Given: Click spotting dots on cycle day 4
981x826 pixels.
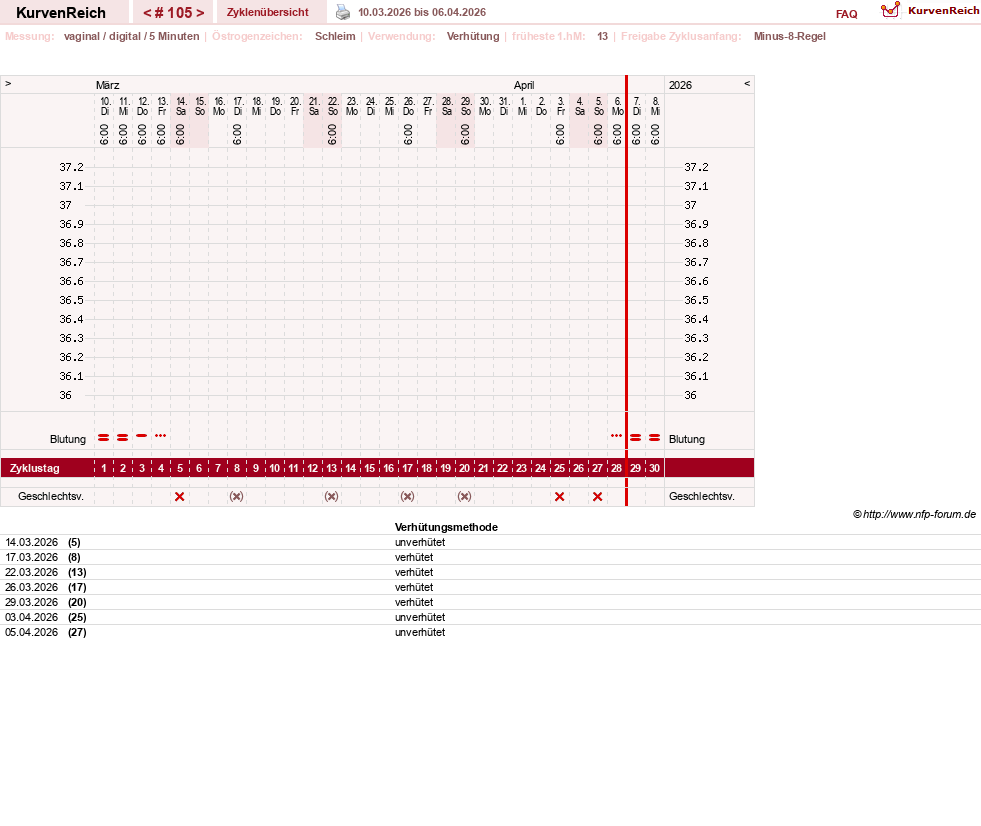Looking at the screenshot, I should point(161,436).
